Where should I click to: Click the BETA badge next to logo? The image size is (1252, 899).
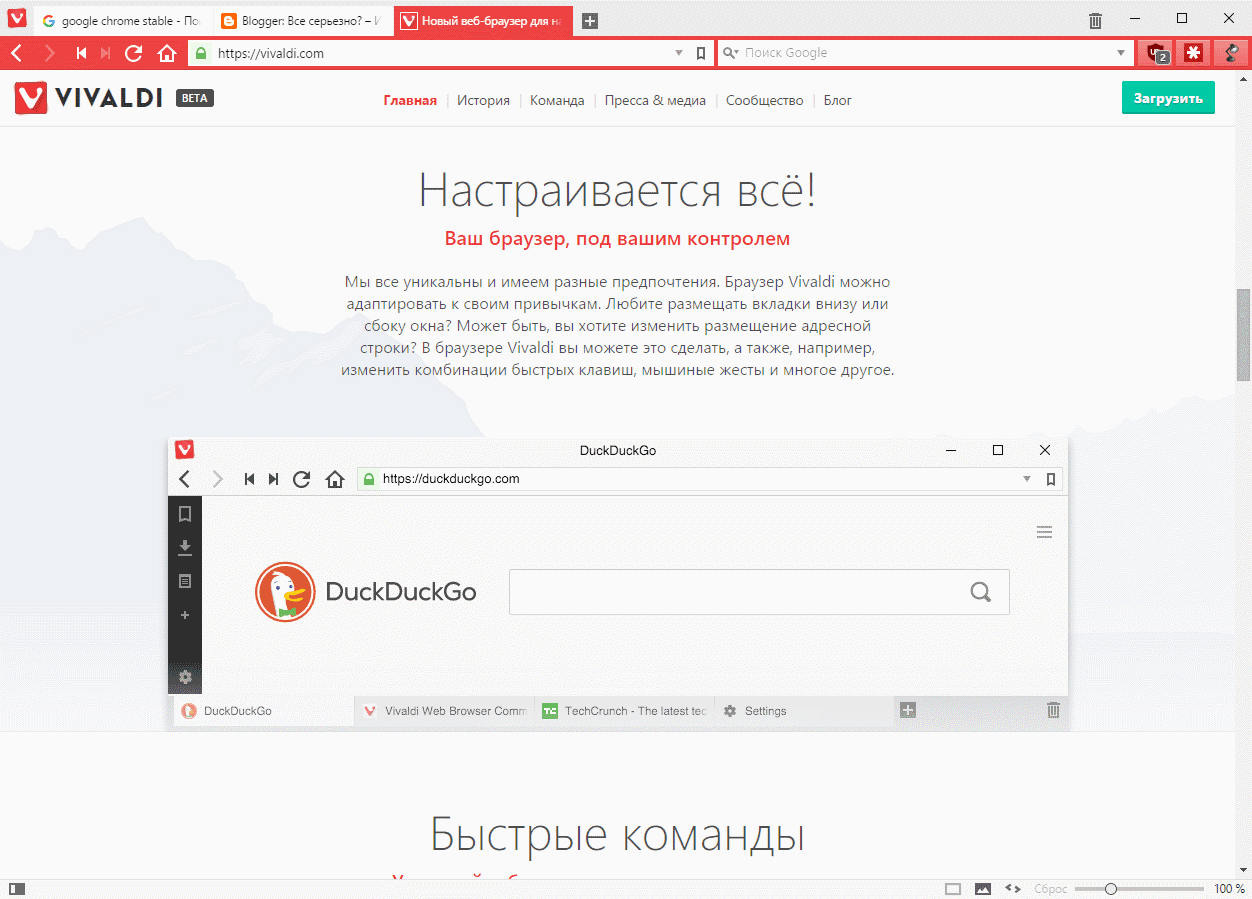[x=195, y=98]
